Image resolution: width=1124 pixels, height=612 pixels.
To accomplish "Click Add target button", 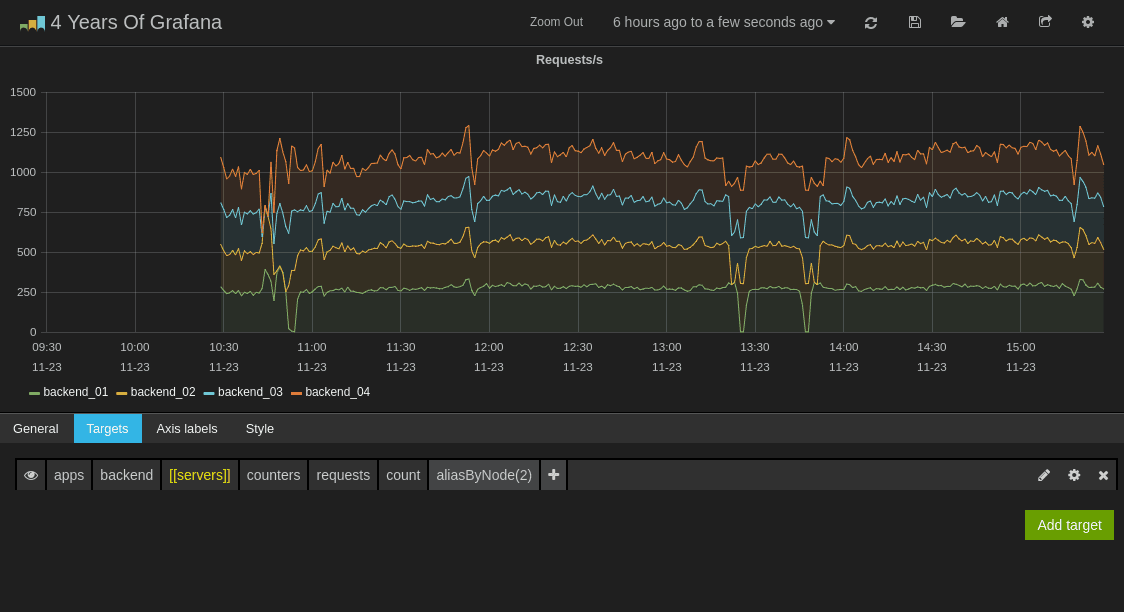I will [x=1069, y=525].
